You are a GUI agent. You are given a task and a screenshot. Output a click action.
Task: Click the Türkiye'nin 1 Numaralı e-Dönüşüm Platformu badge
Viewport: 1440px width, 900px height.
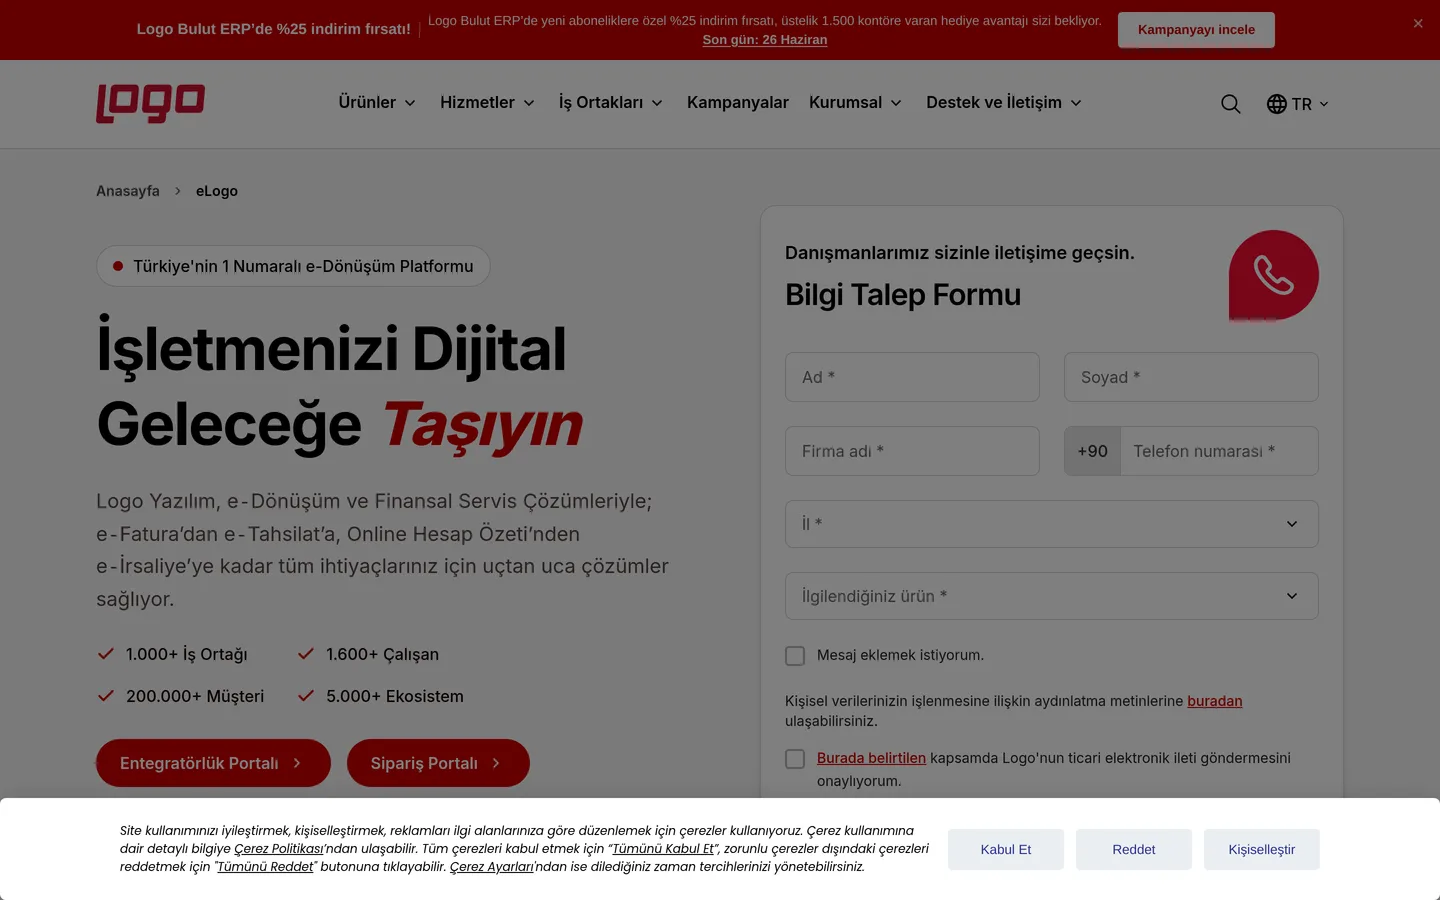293,266
